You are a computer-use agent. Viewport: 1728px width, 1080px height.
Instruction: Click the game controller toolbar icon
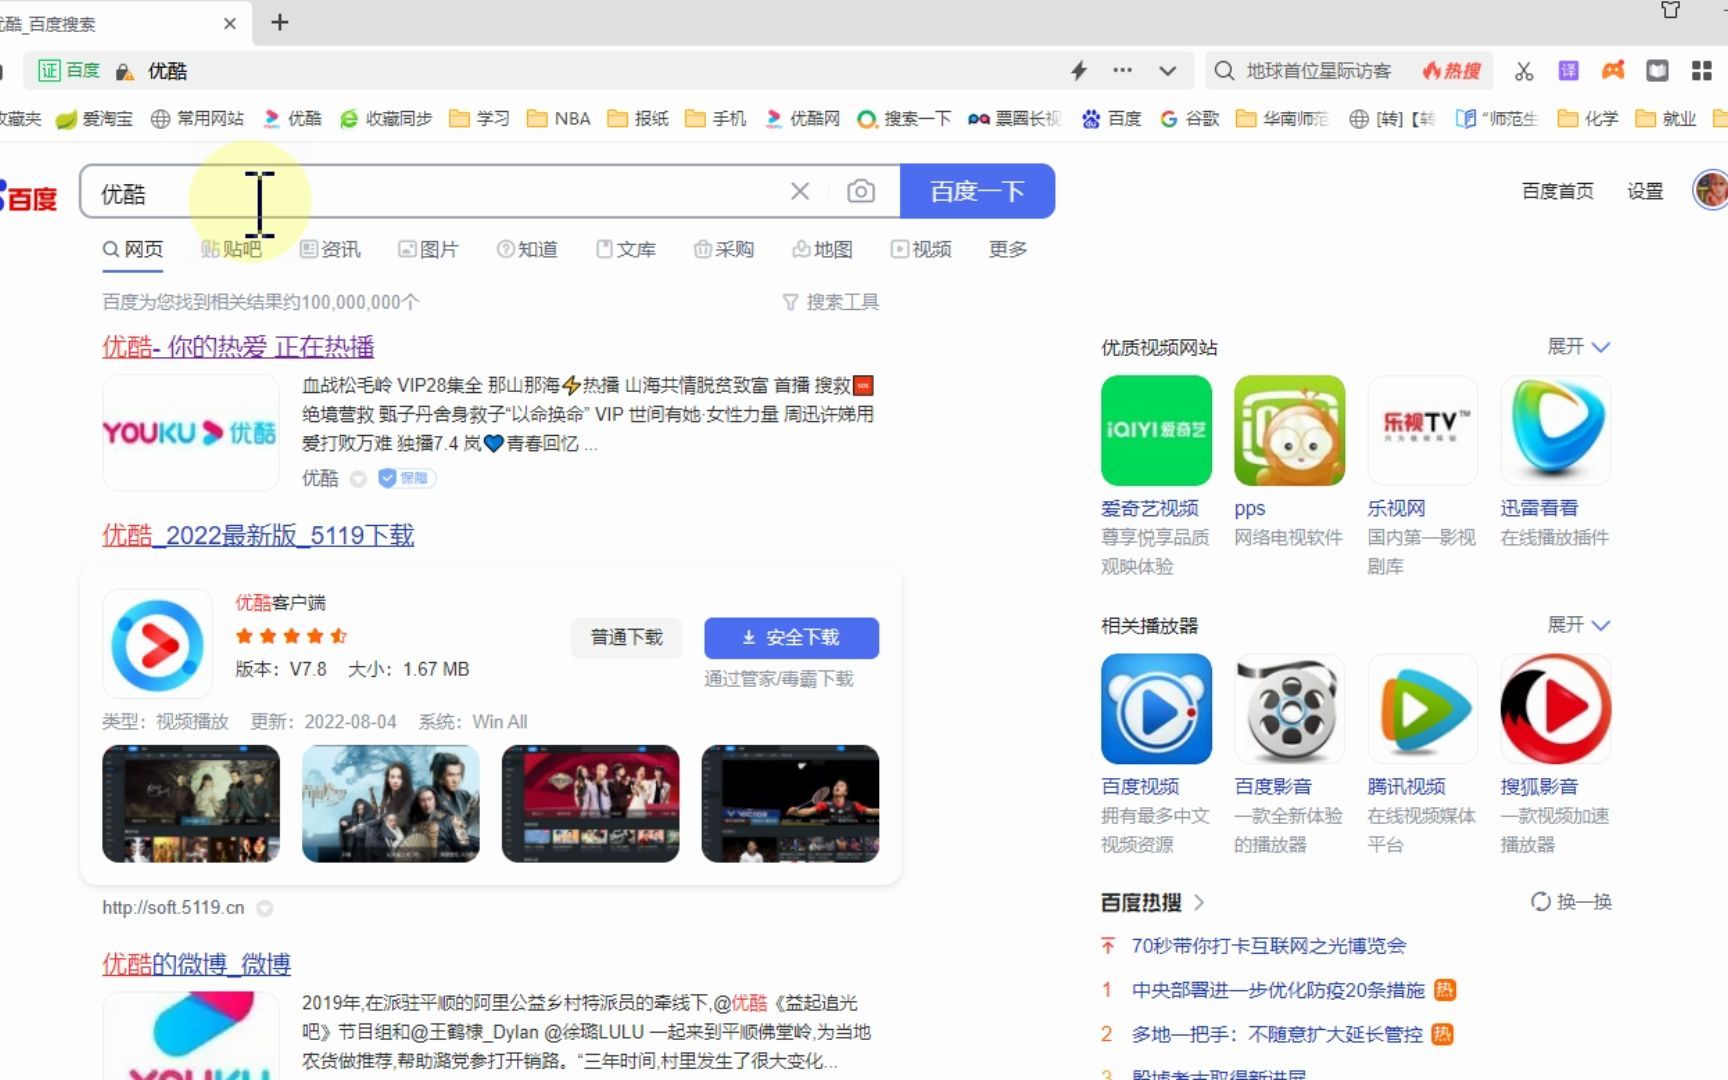[x=1613, y=71]
